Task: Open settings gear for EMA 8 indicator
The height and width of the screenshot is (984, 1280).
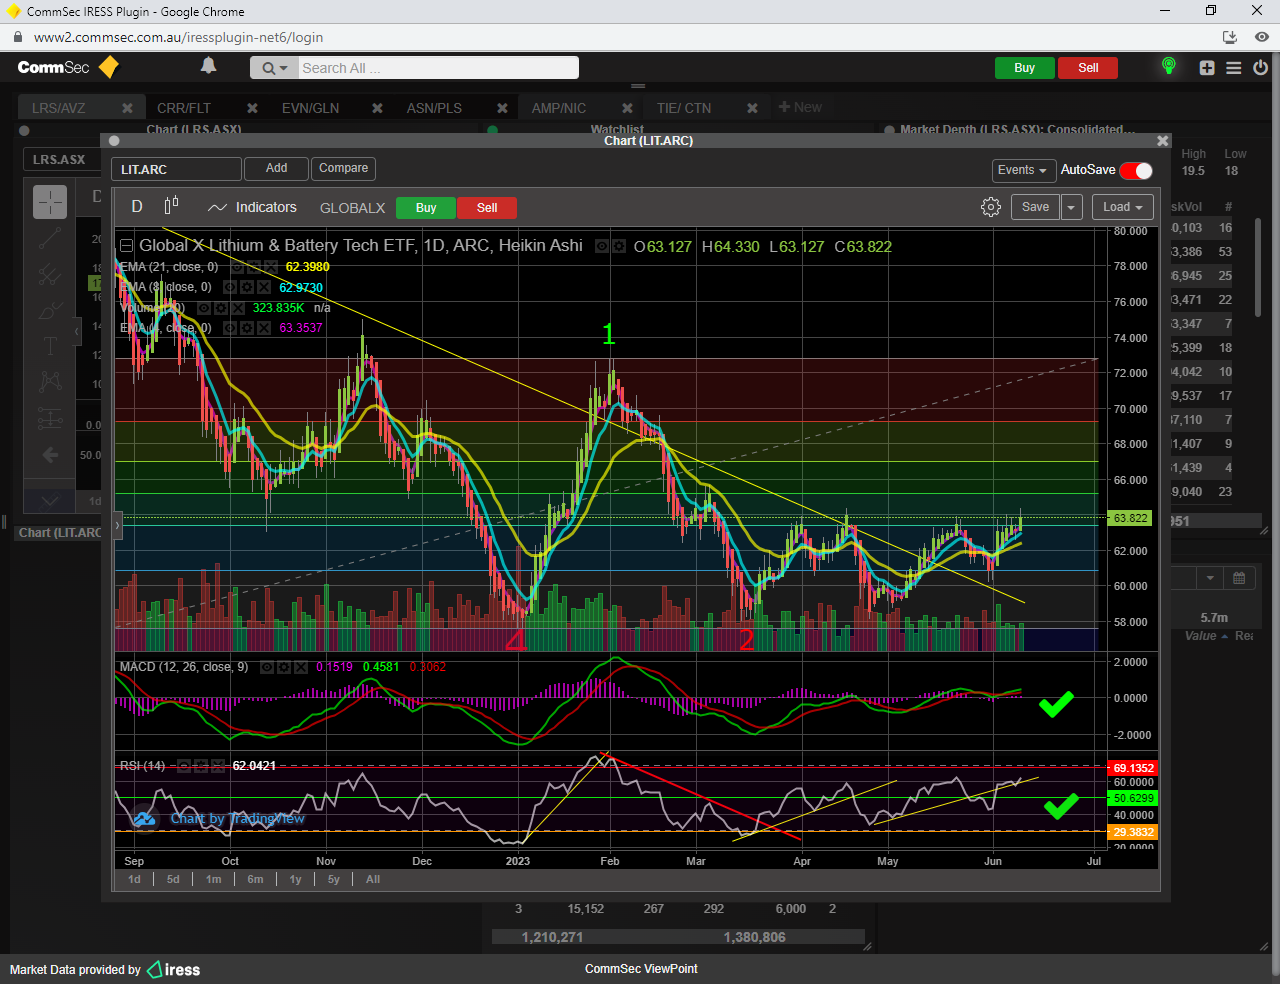Action: (x=247, y=287)
